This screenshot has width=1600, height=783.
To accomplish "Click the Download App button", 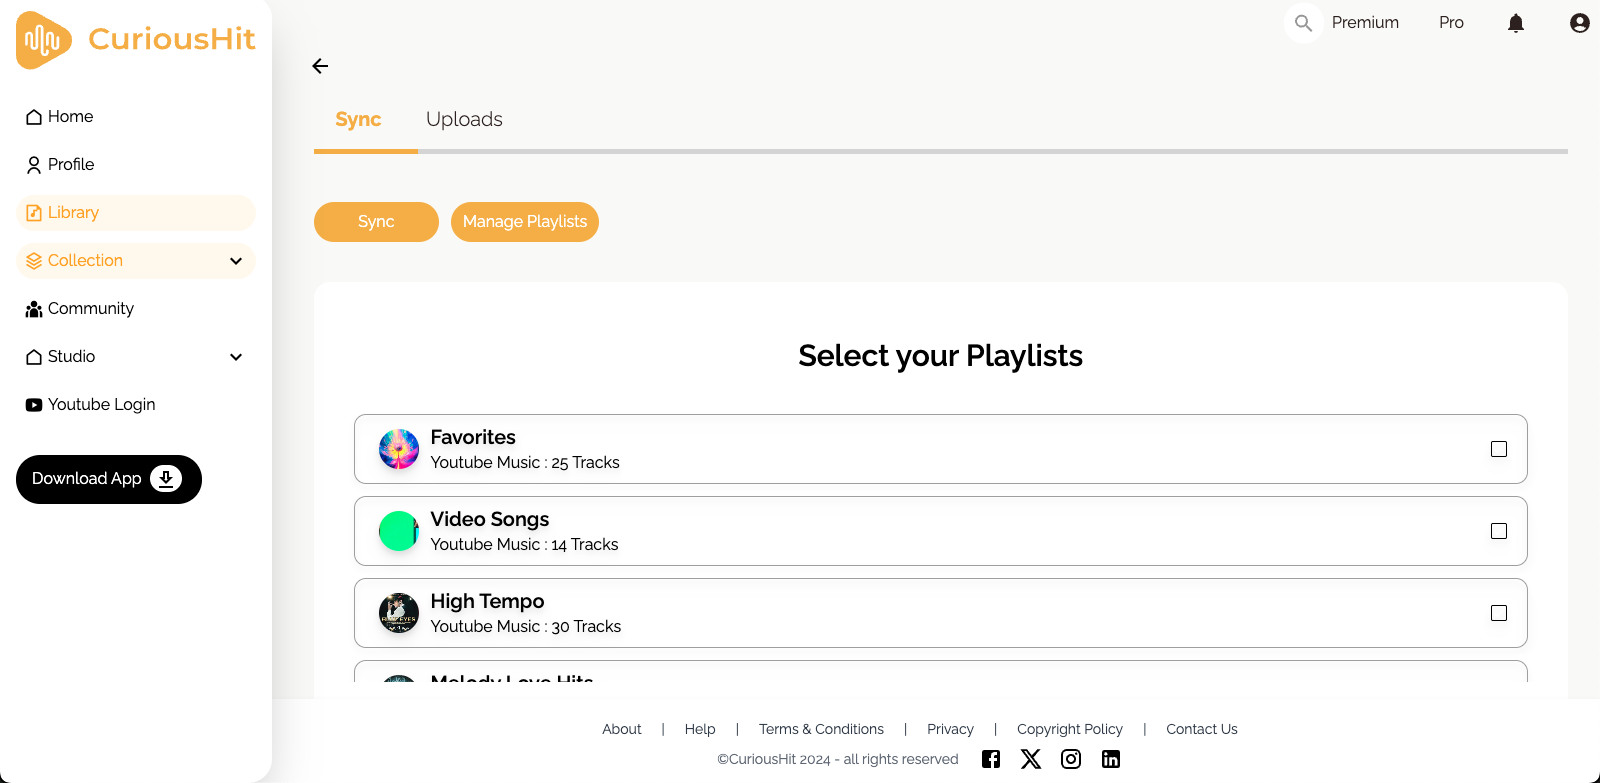I will (109, 479).
